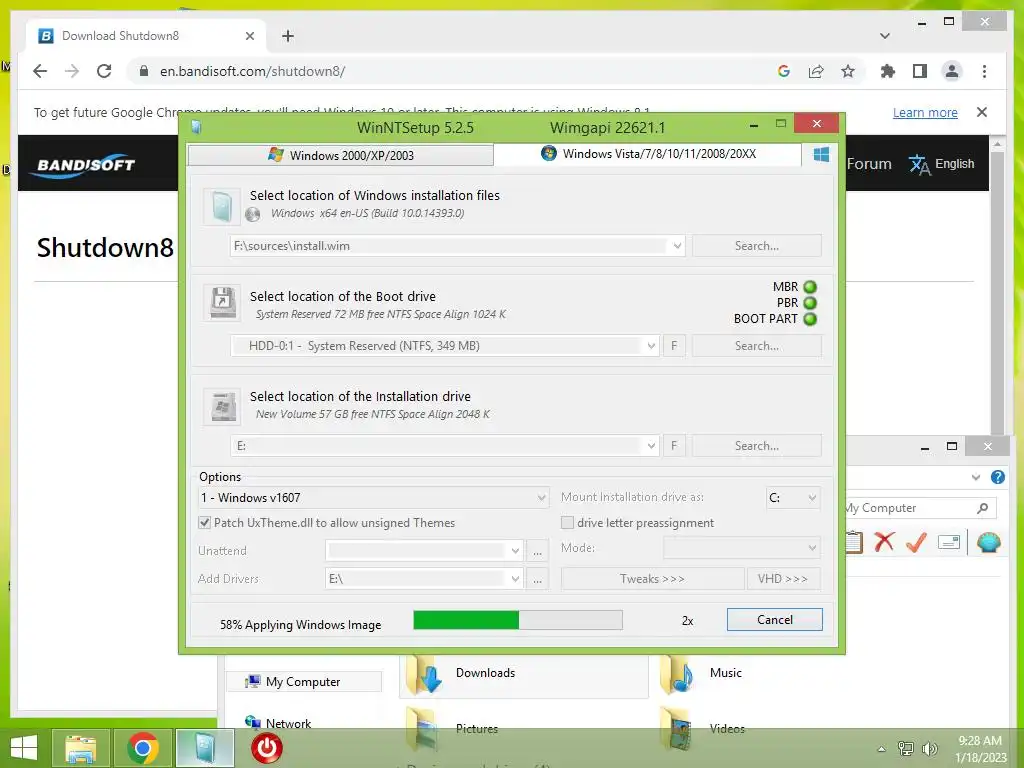Reload the Chrome page
The width and height of the screenshot is (1024, 768).
pyautogui.click(x=104, y=71)
